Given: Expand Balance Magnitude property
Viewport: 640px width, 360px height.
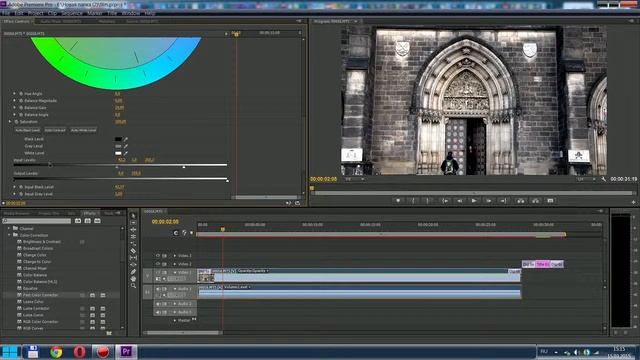Looking at the screenshot, I should pyautogui.click(x=15, y=100).
